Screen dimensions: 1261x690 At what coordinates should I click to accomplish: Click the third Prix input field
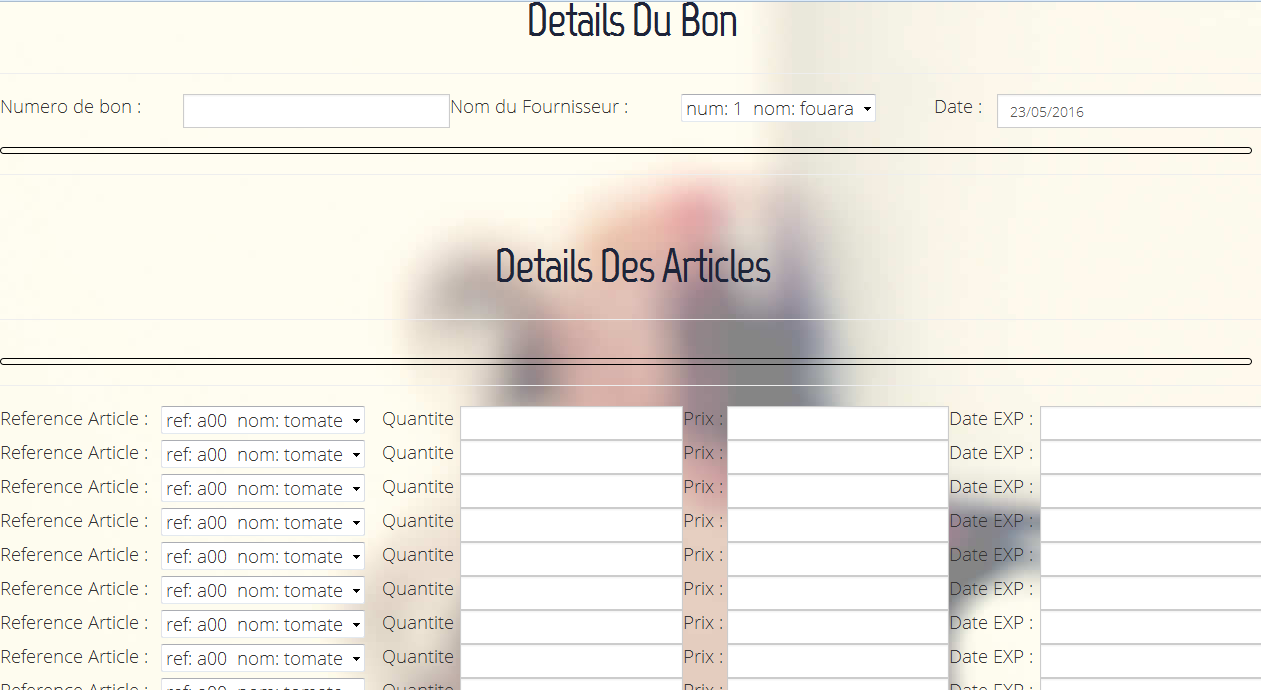(x=837, y=489)
